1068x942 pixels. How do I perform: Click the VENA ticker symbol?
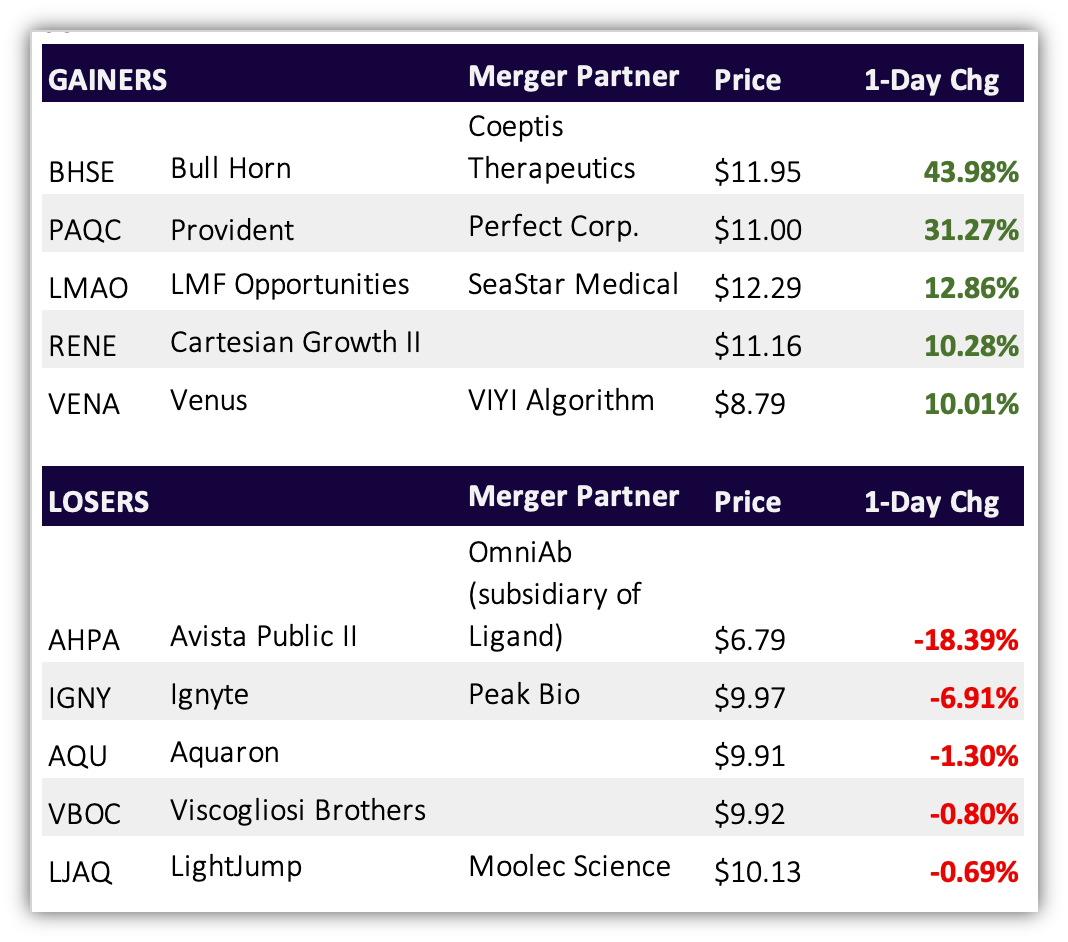[84, 404]
